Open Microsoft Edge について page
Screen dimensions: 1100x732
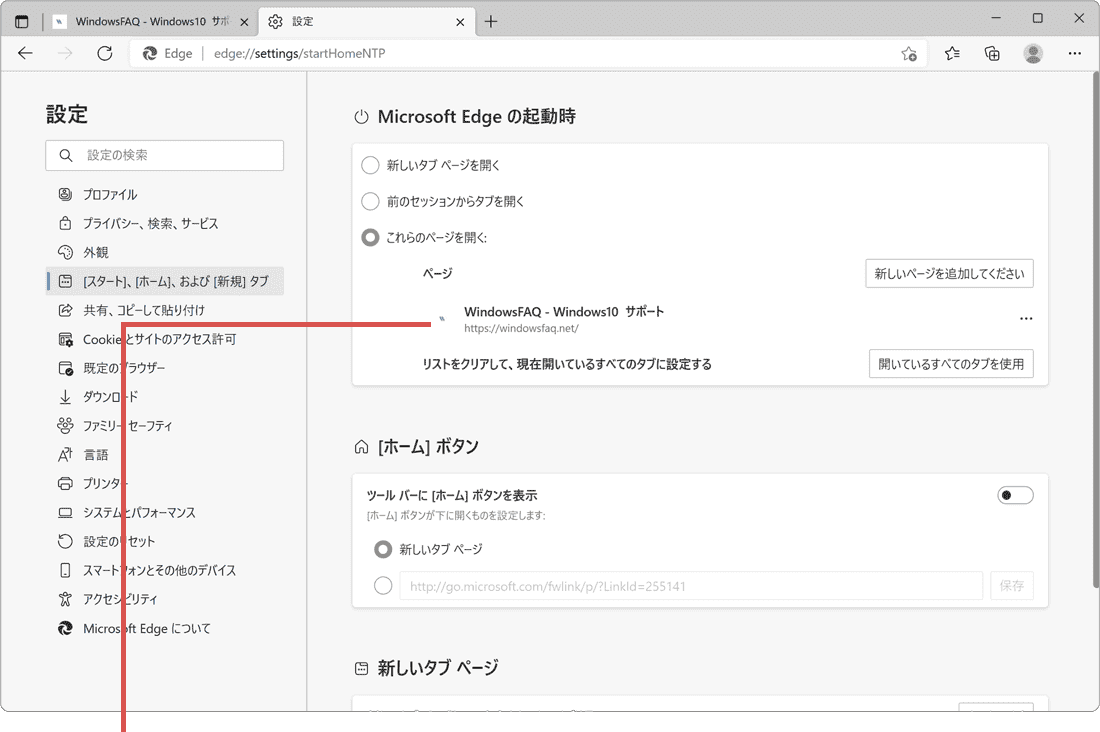pyautogui.click(x=165, y=628)
